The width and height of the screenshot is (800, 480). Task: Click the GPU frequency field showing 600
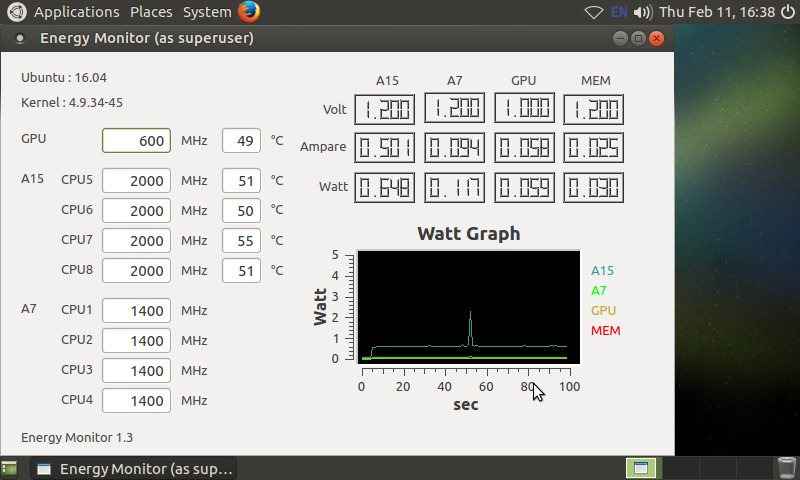click(x=137, y=141)
